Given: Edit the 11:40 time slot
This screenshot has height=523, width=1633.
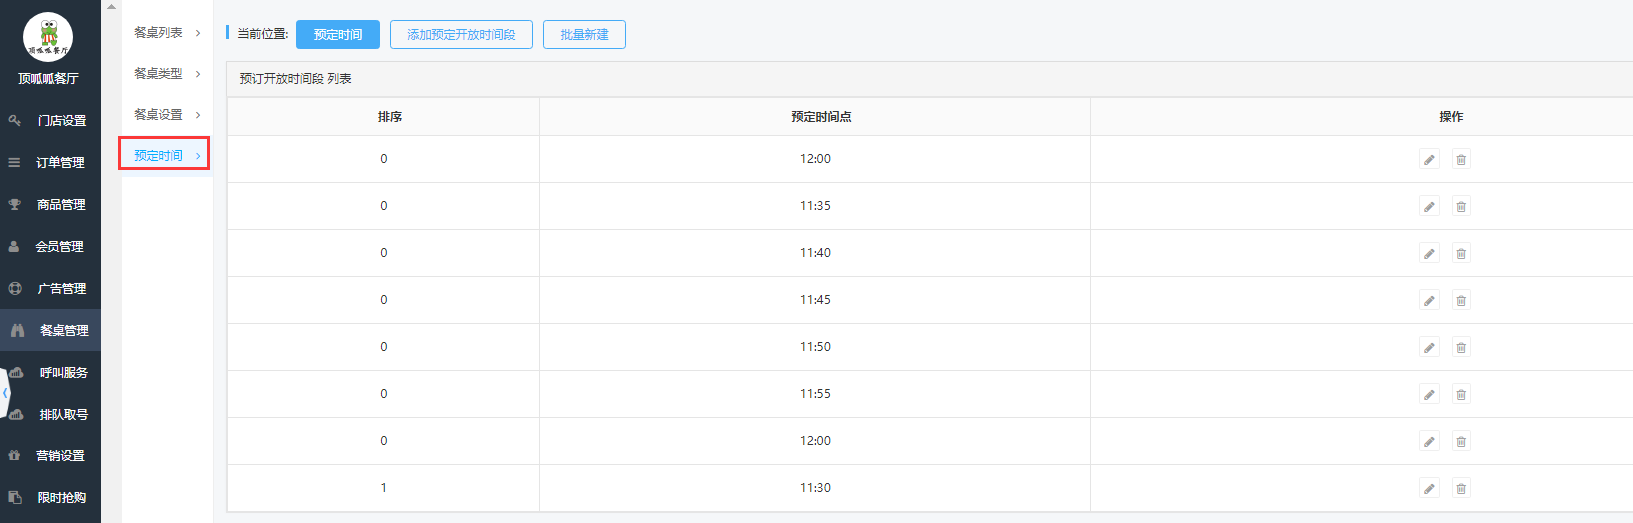Looking at the screenshot, I should [x=1429, y=254].
